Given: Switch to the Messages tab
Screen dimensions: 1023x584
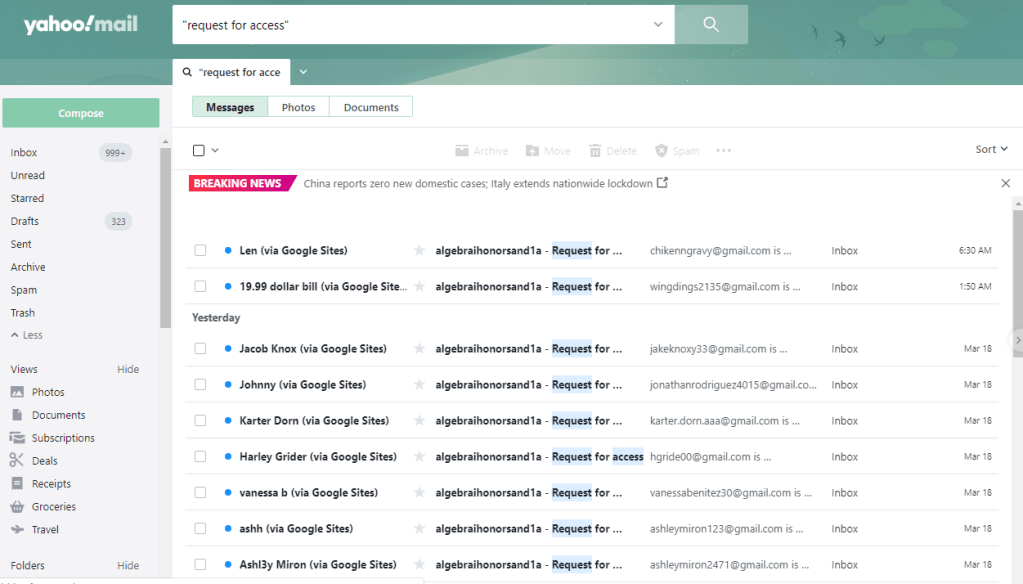Looking at the screenshot, I should (230, 107).
